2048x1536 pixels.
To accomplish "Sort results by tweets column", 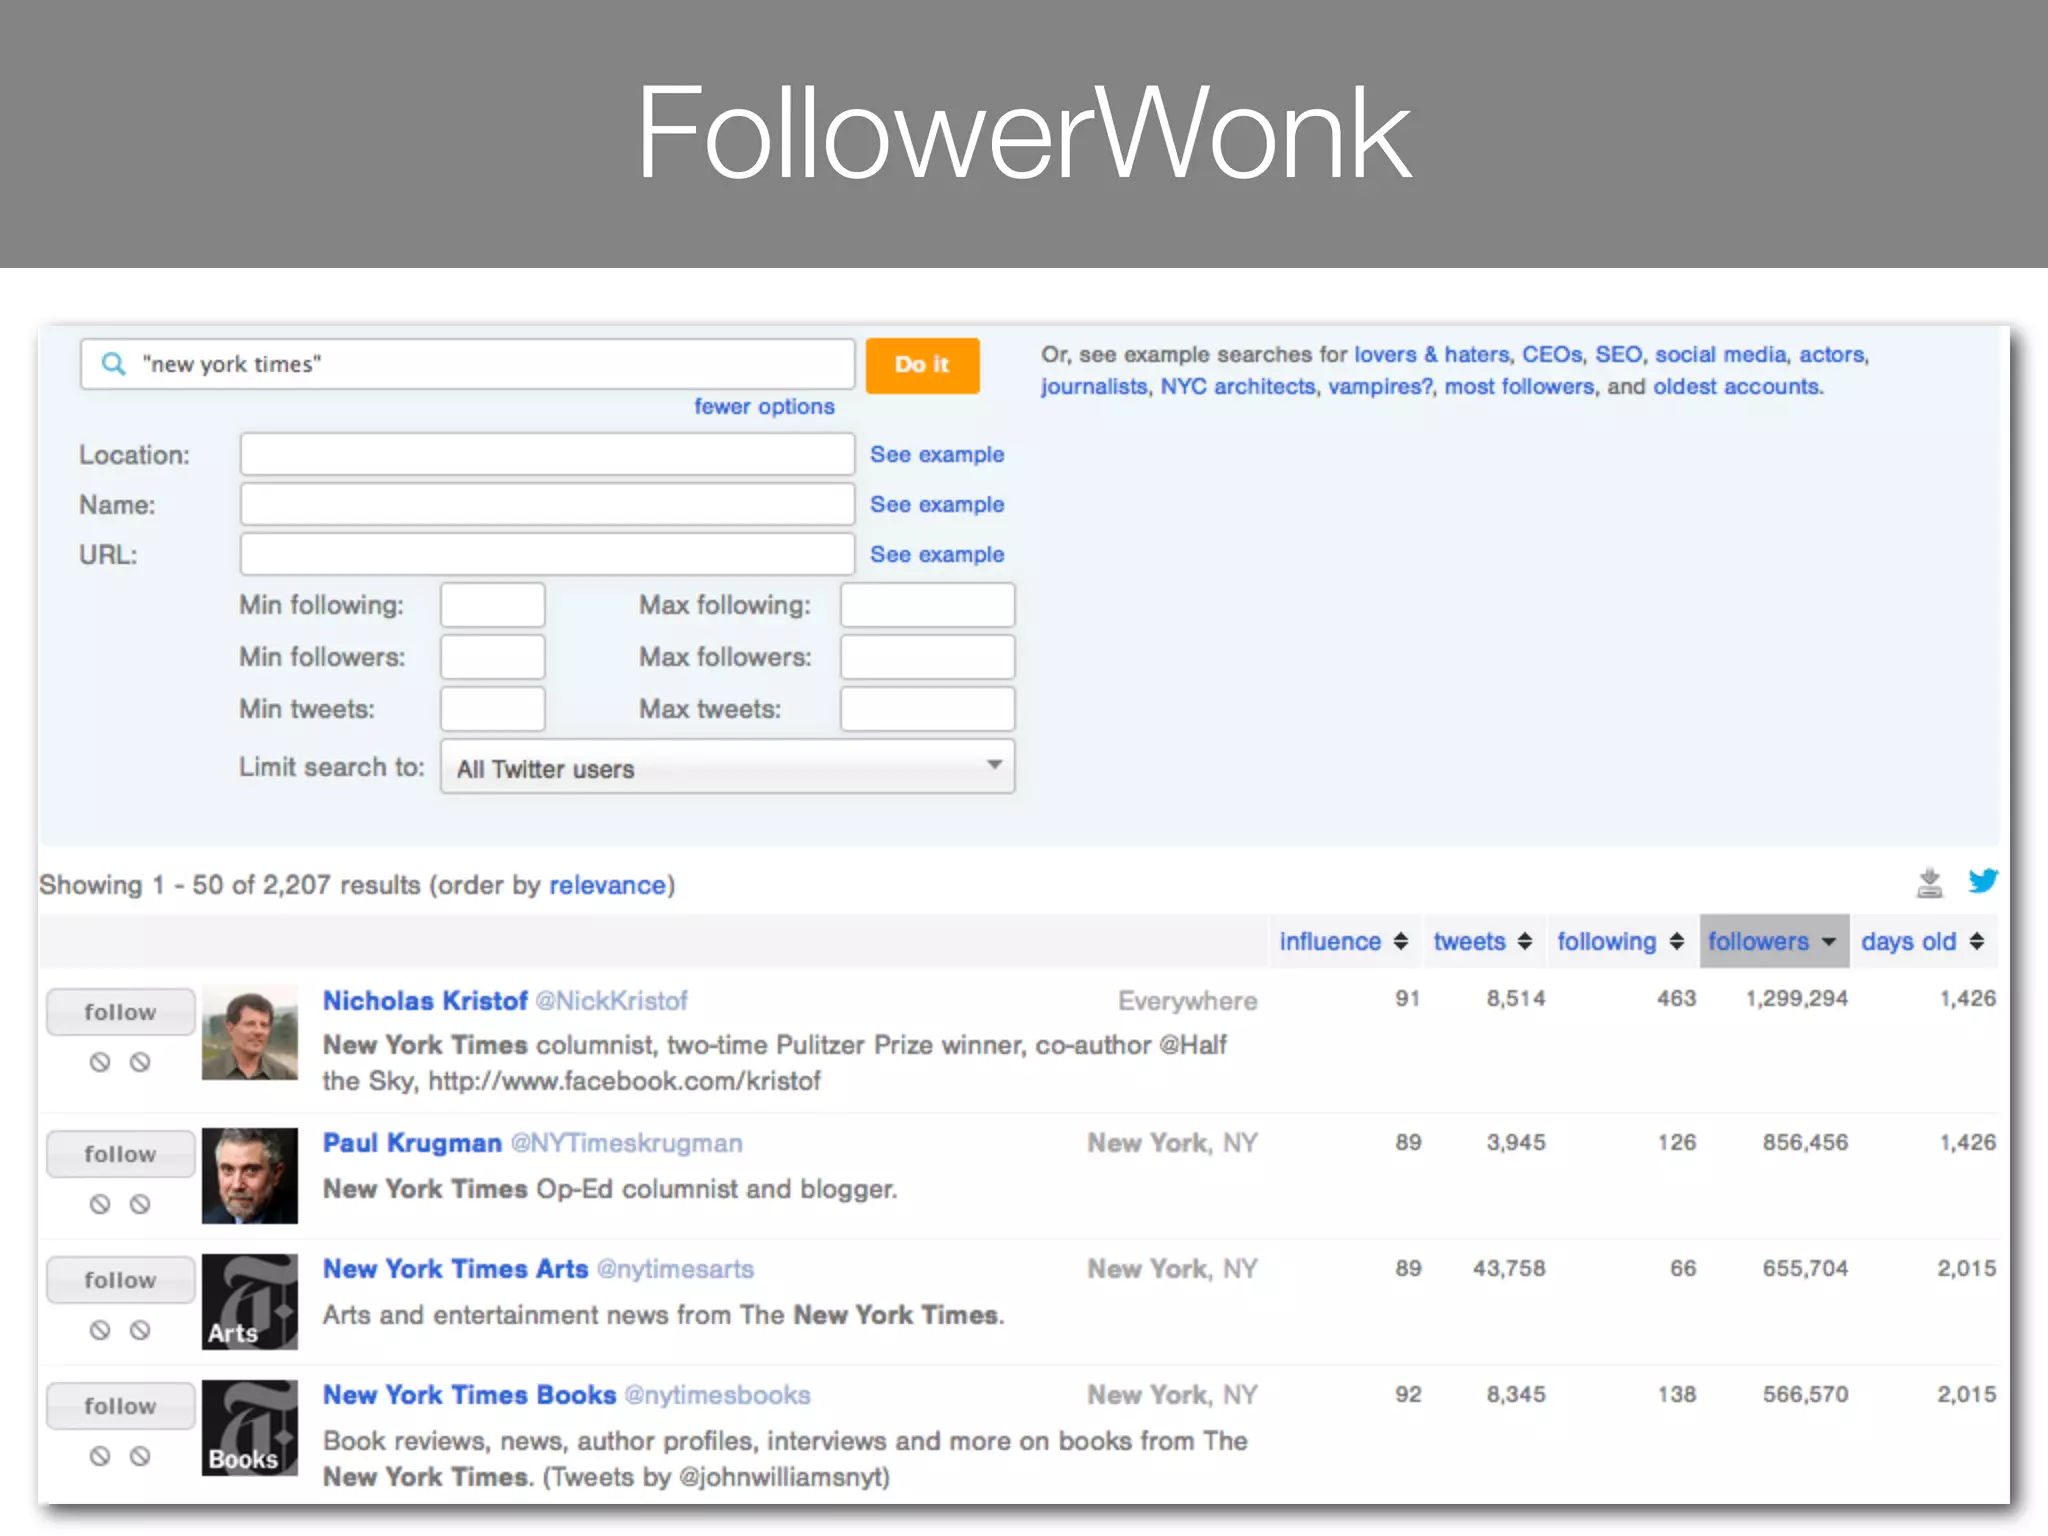I will [x=1482, y=941].
